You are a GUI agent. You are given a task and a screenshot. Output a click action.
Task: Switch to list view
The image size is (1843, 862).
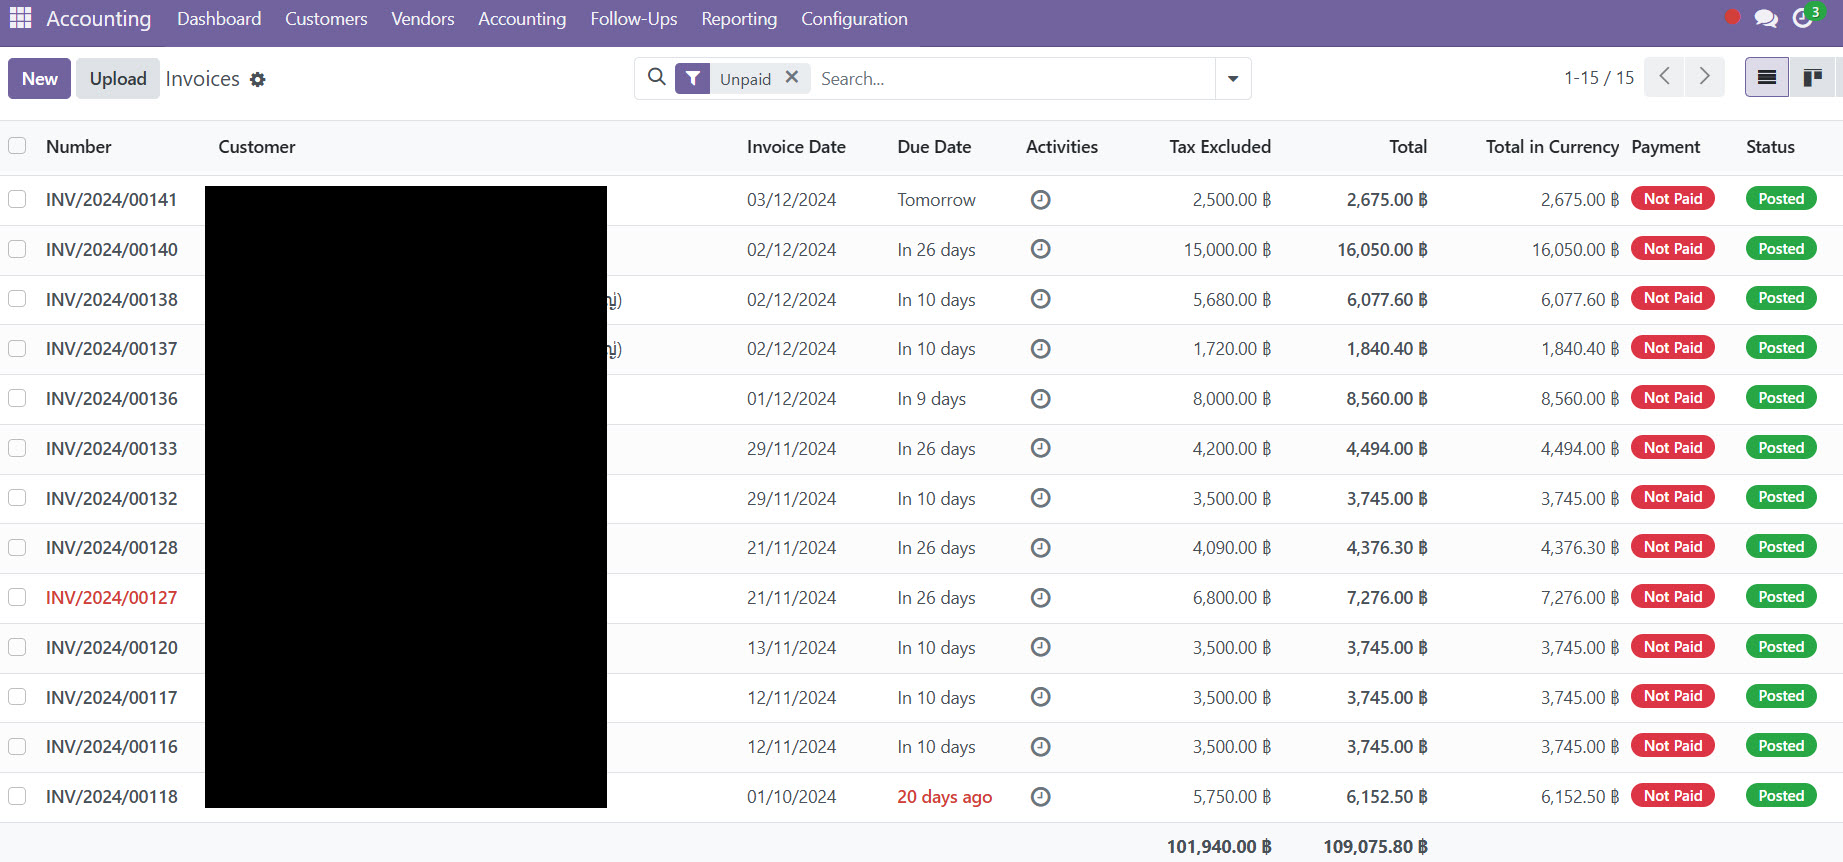[1766, 78]
